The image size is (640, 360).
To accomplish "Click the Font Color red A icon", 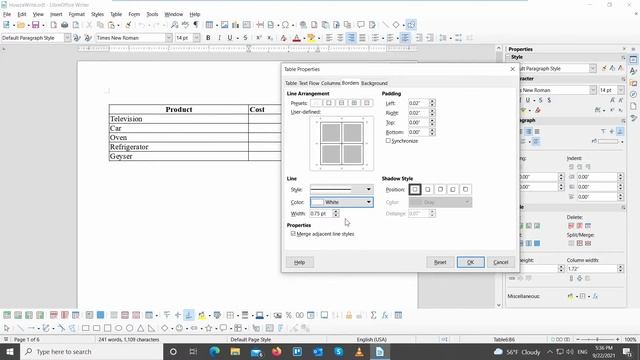I will tap(297, 38).
